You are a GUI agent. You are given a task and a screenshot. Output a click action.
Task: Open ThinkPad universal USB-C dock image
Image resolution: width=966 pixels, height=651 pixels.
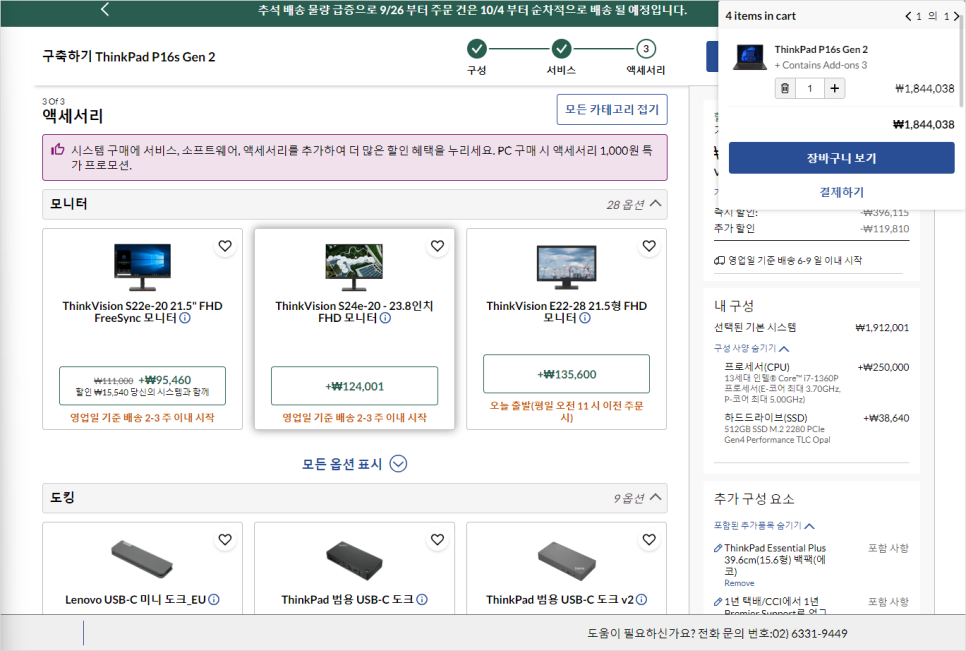[x=354, y=560]
